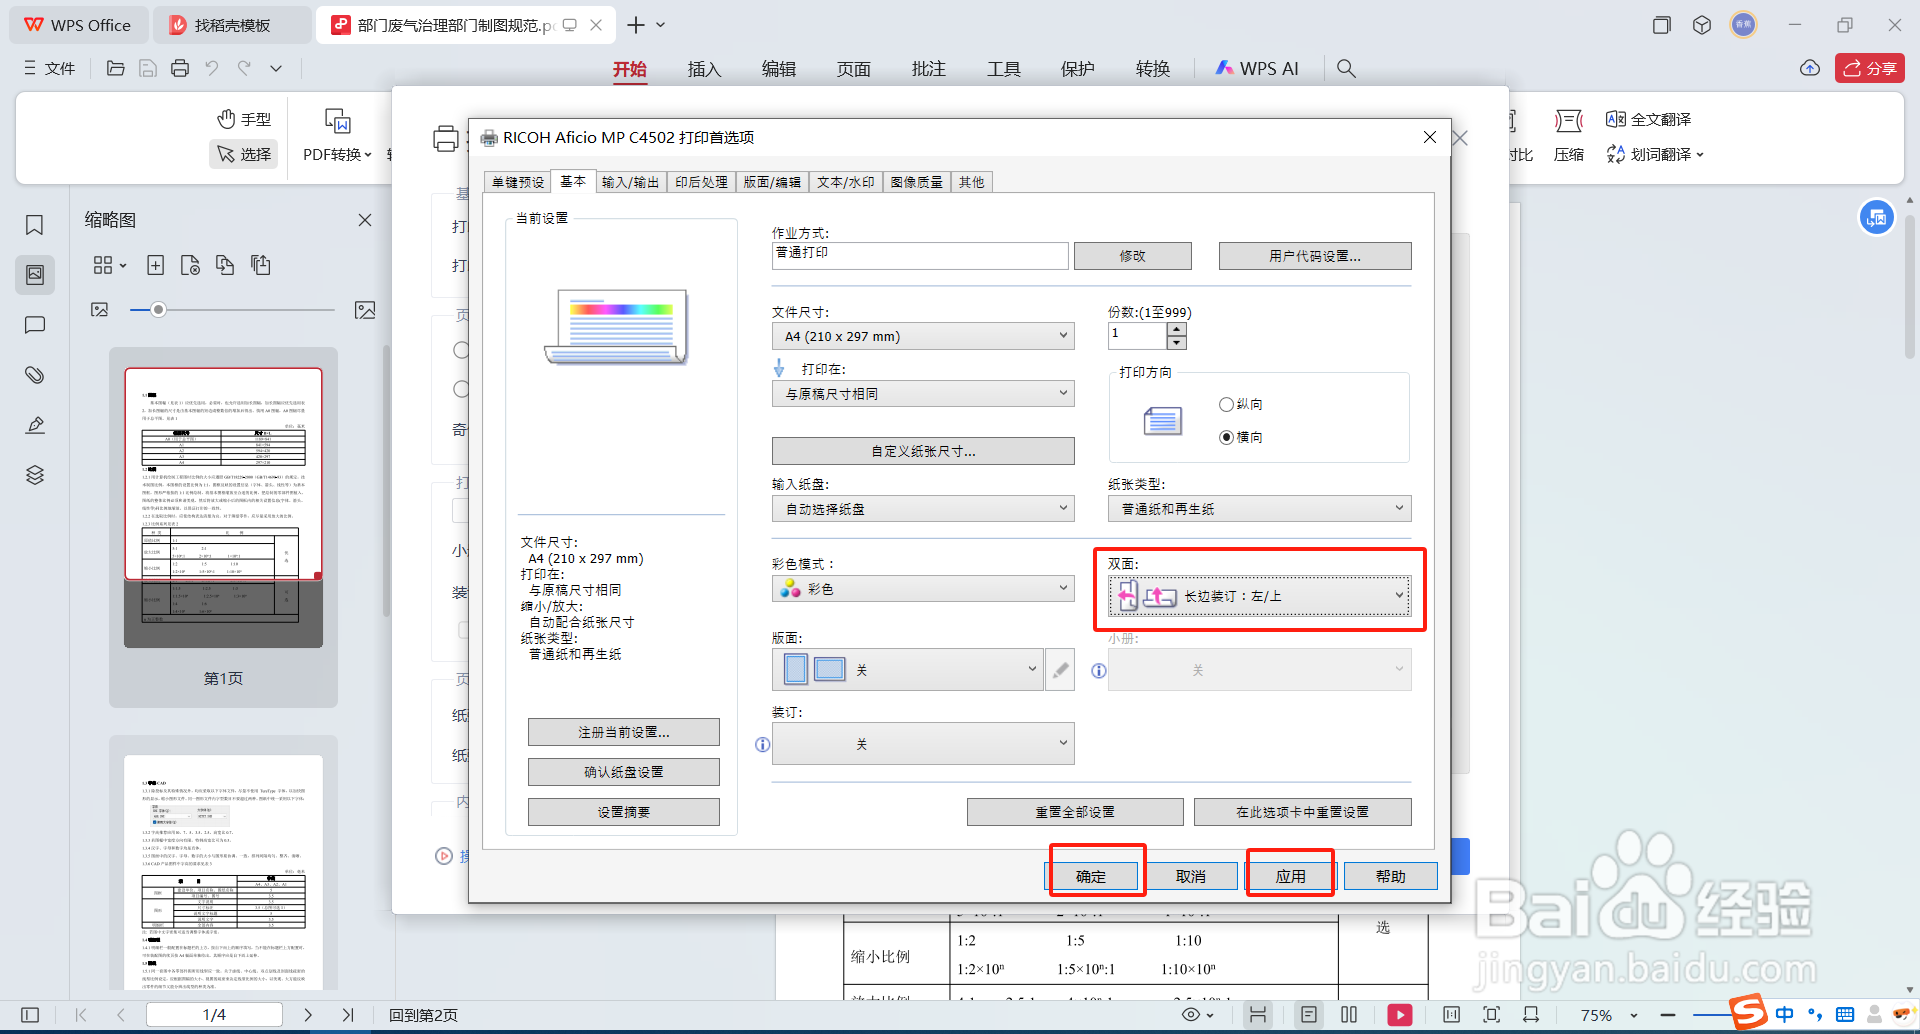Click the 取消 button

tap(1191, 876)
